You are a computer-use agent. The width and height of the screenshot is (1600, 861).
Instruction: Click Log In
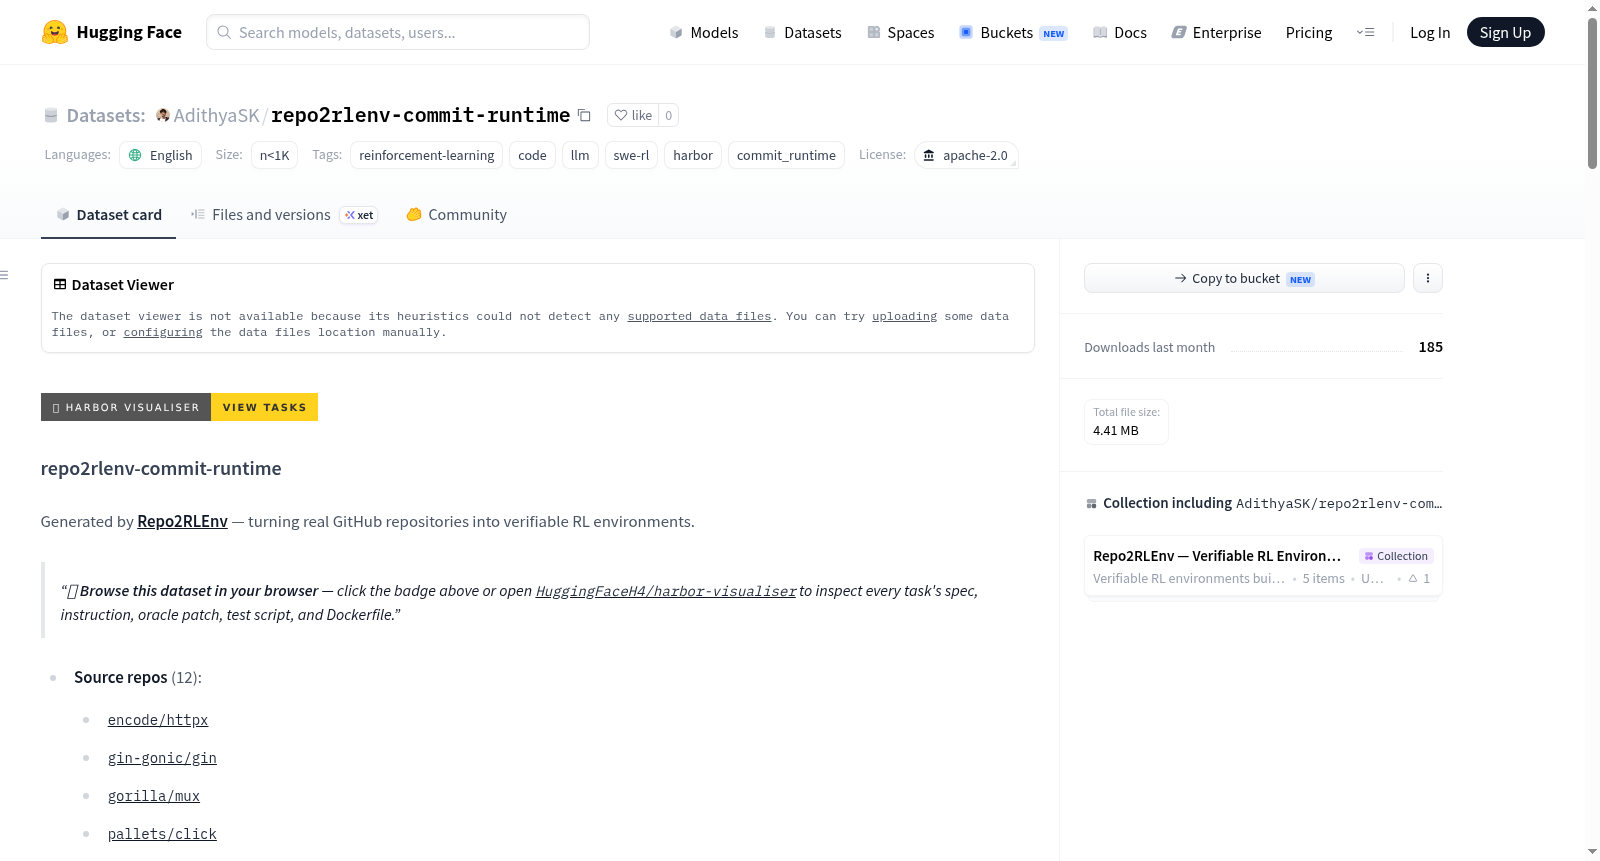click(1430, 32)
